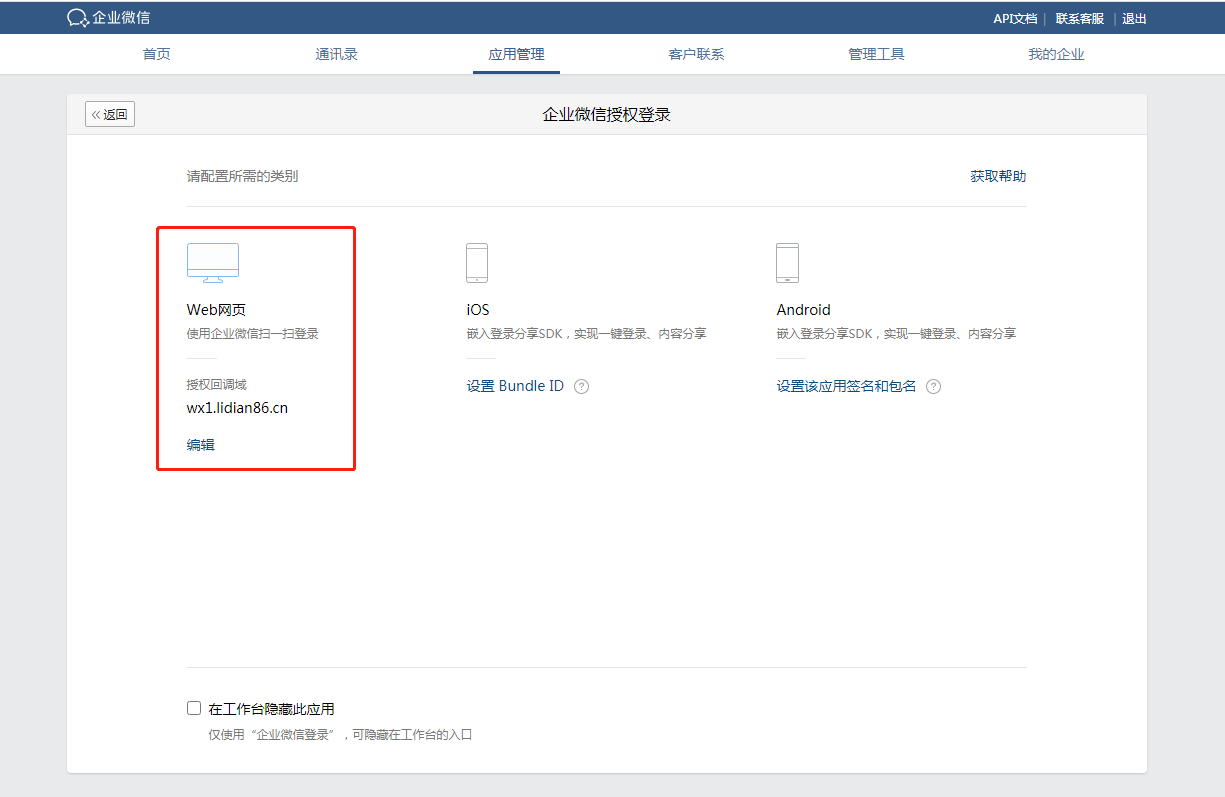The height and width of the screenshot is (797, 1225).
Task: Click the 返回 back button
Action: pyautogui.click(x=110, y=114)
